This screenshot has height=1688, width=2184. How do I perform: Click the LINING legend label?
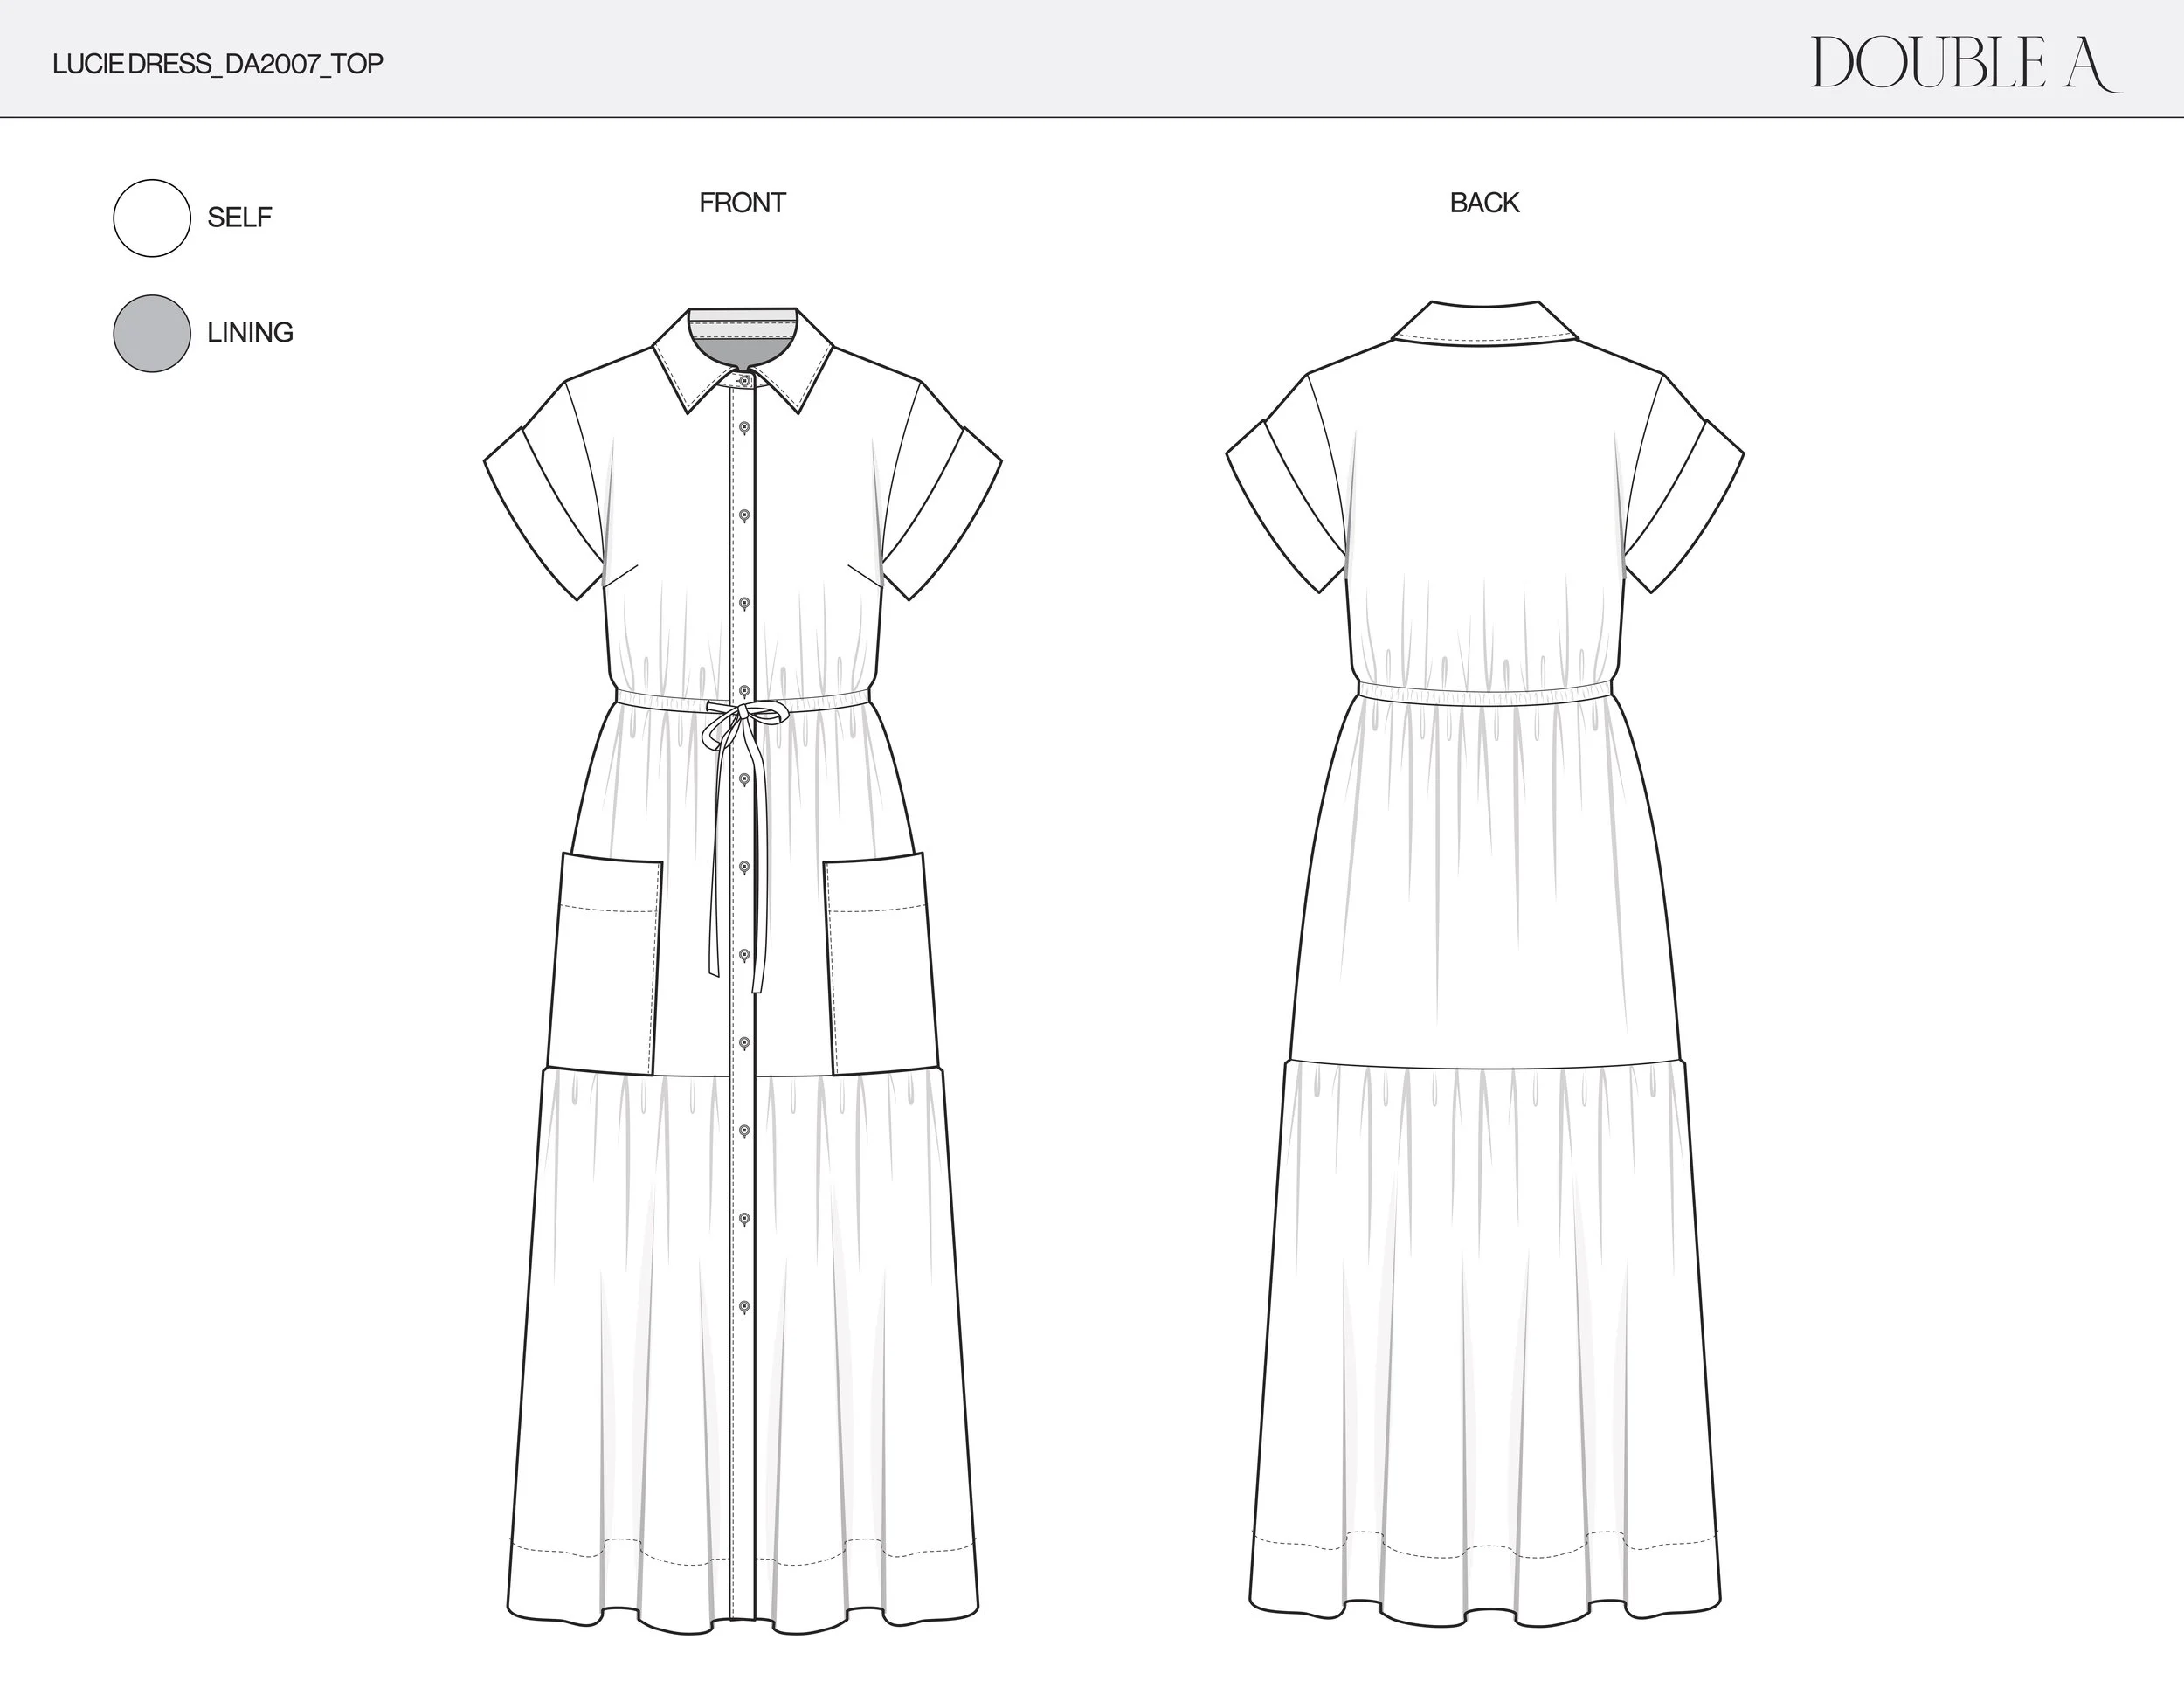(x=250, y=333)
